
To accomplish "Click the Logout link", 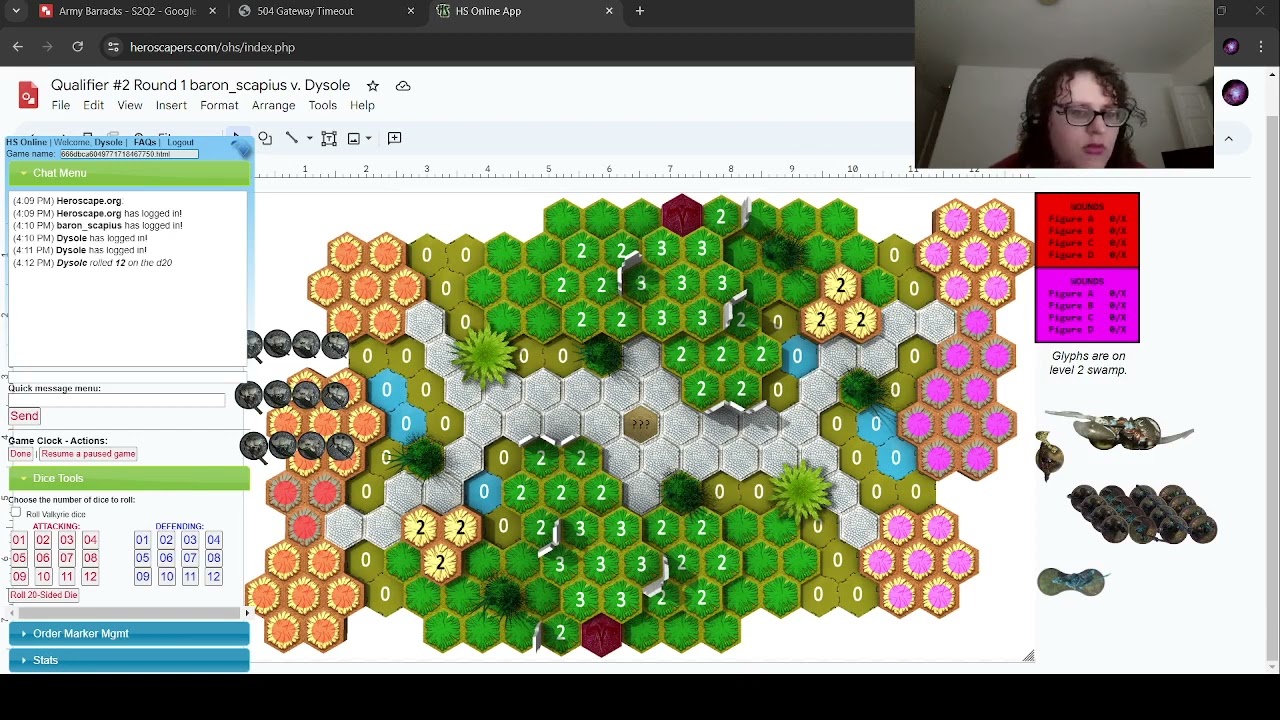I will pyautogui.click(x=180, y=142).
